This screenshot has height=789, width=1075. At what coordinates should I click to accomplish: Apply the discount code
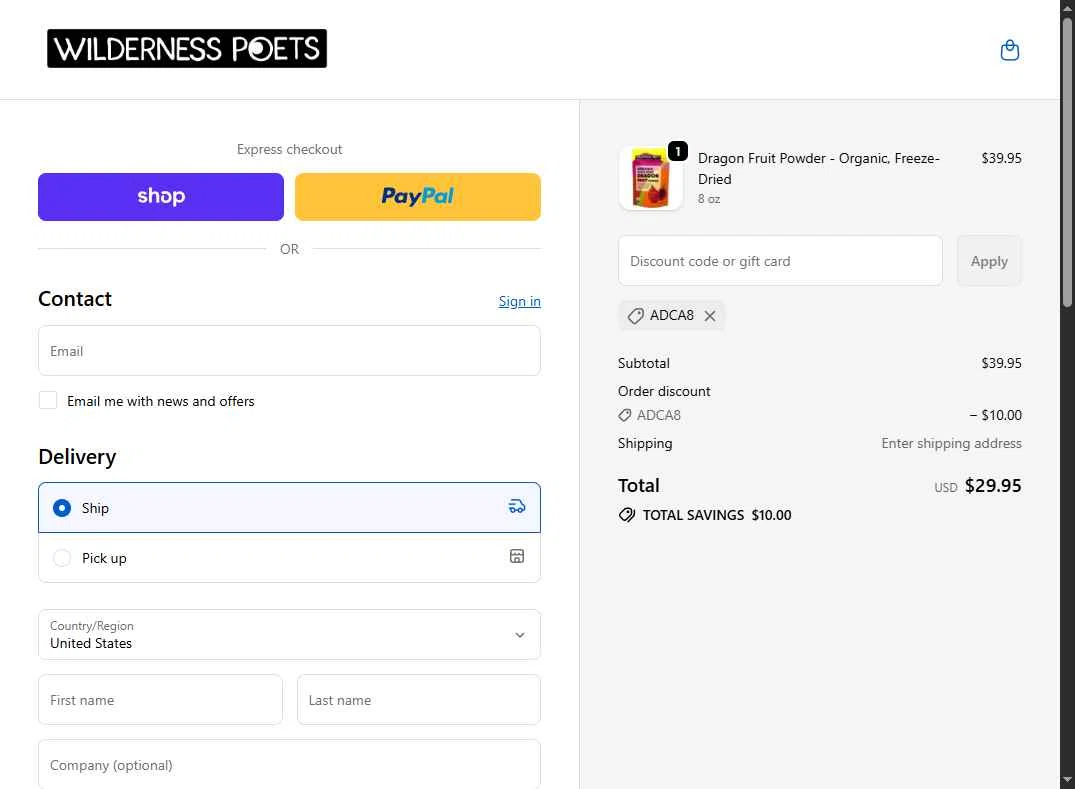[989, 261]
